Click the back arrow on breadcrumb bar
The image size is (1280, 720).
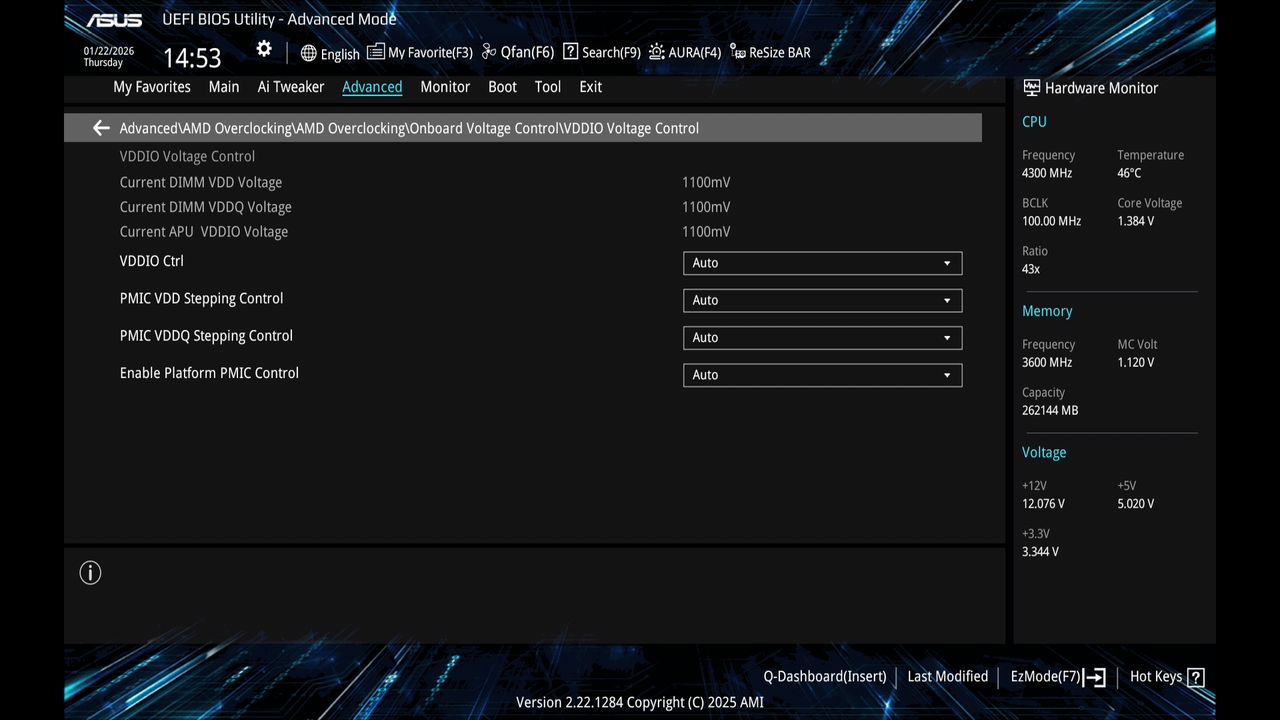100,128
